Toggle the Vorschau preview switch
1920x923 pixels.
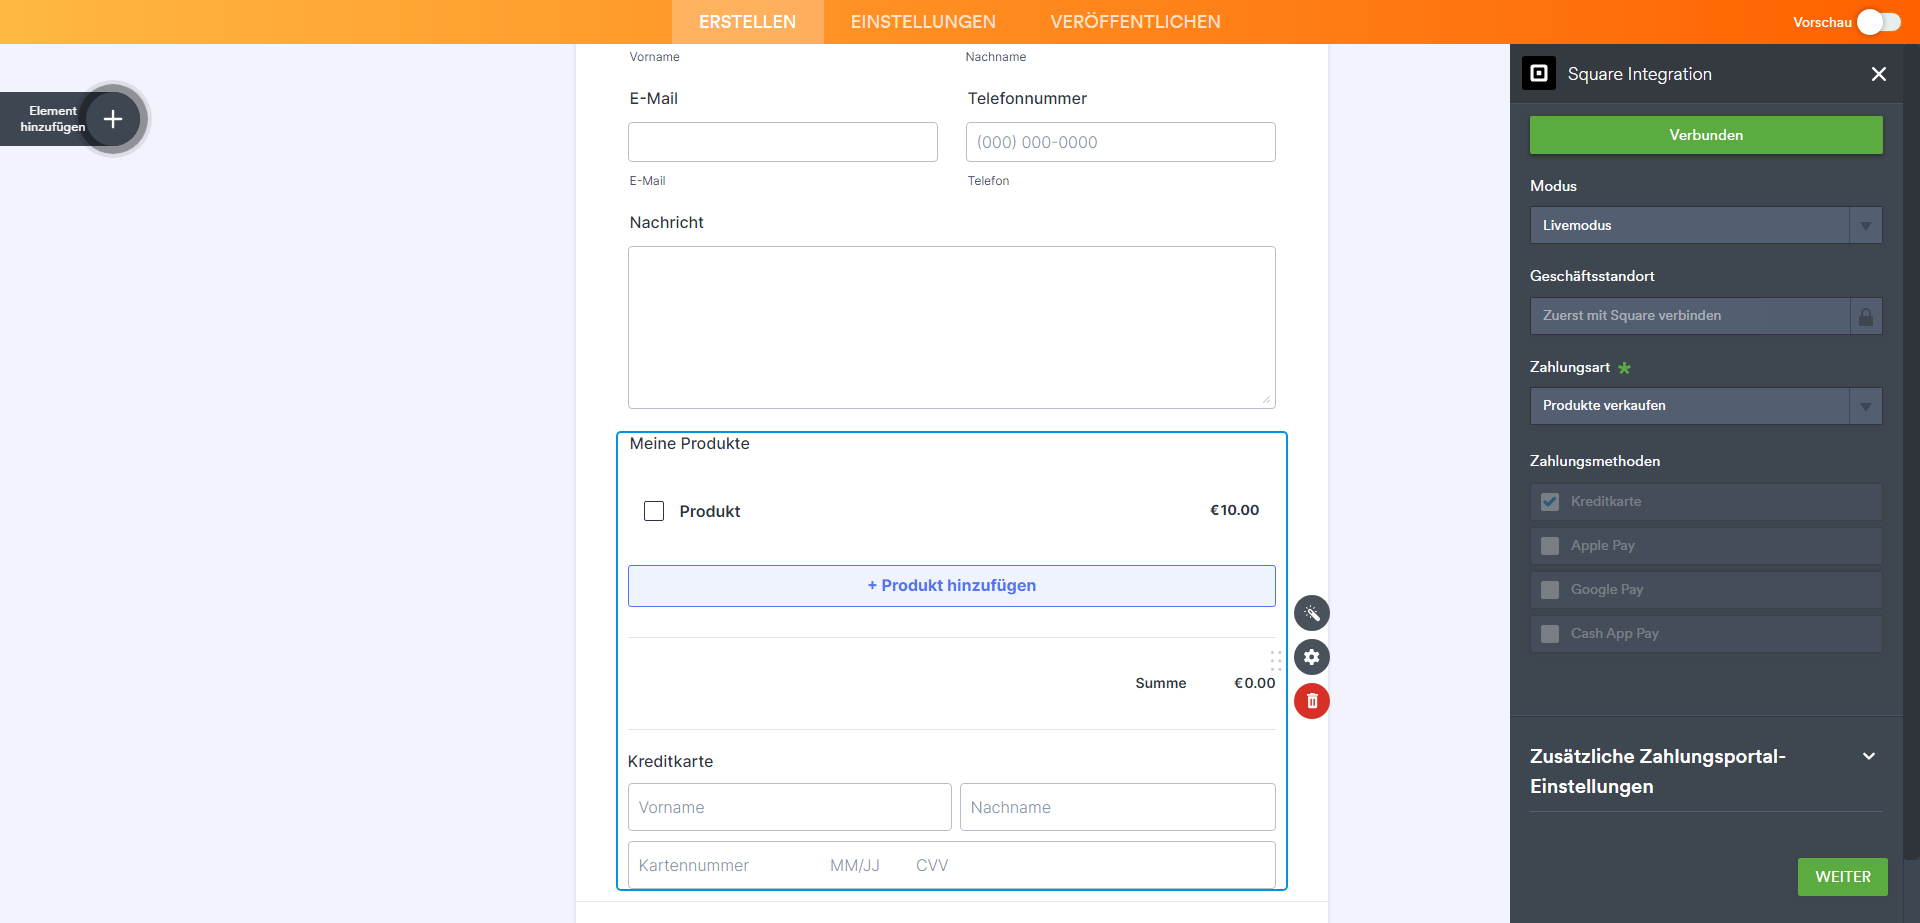pyautogui.click(x=1878, y=22)
